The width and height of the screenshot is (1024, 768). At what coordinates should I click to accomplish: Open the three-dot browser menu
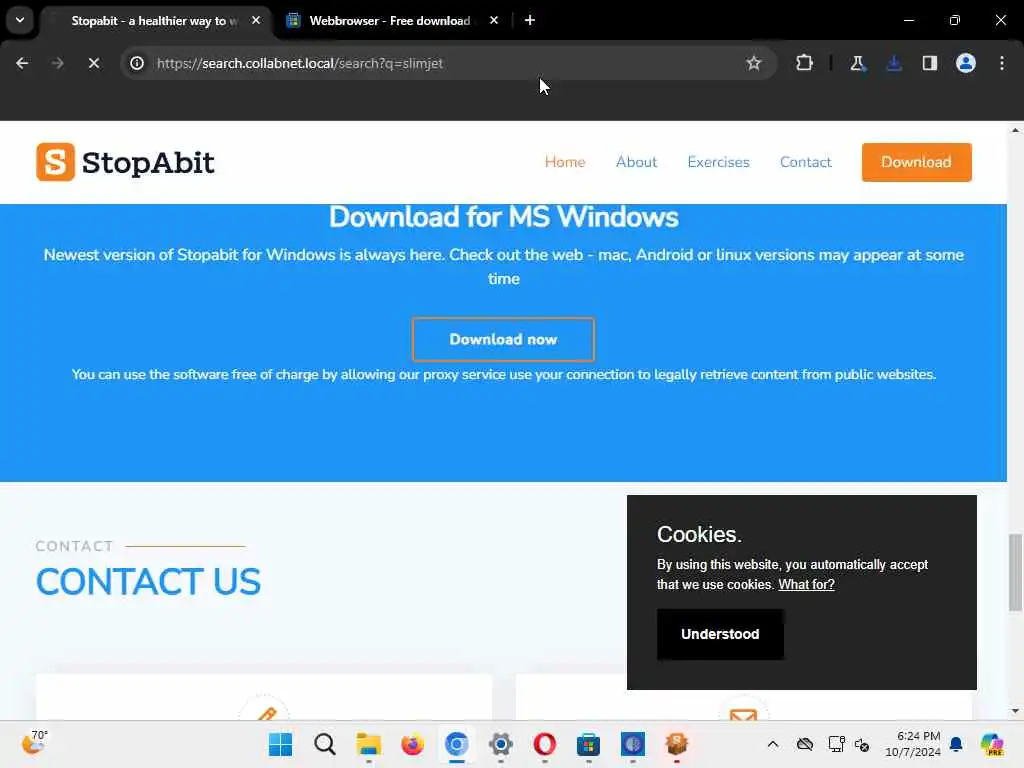(x=1002, y=63)
